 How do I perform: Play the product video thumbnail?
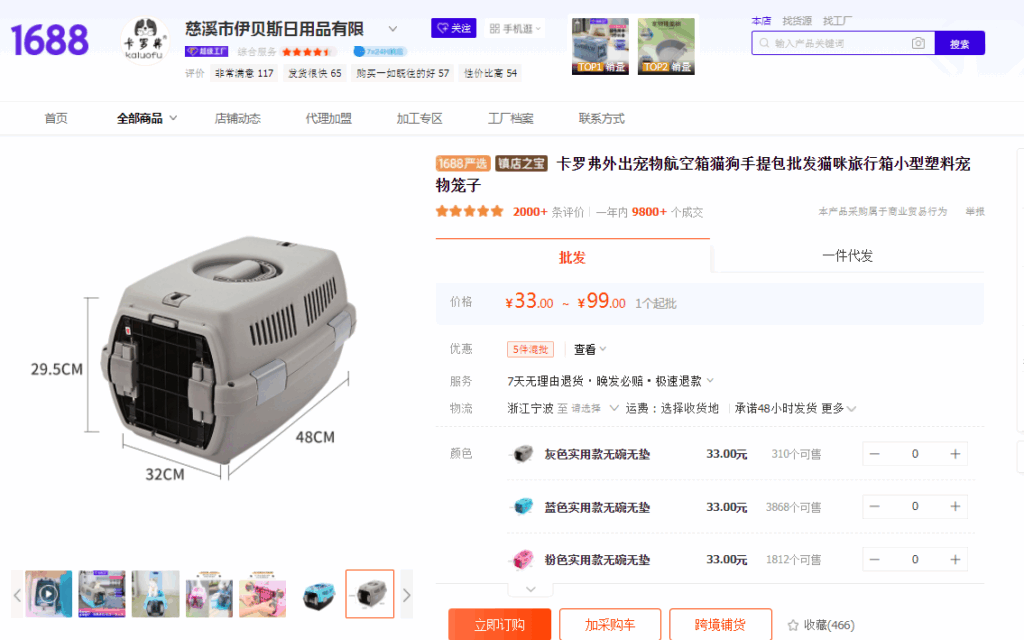48,594
